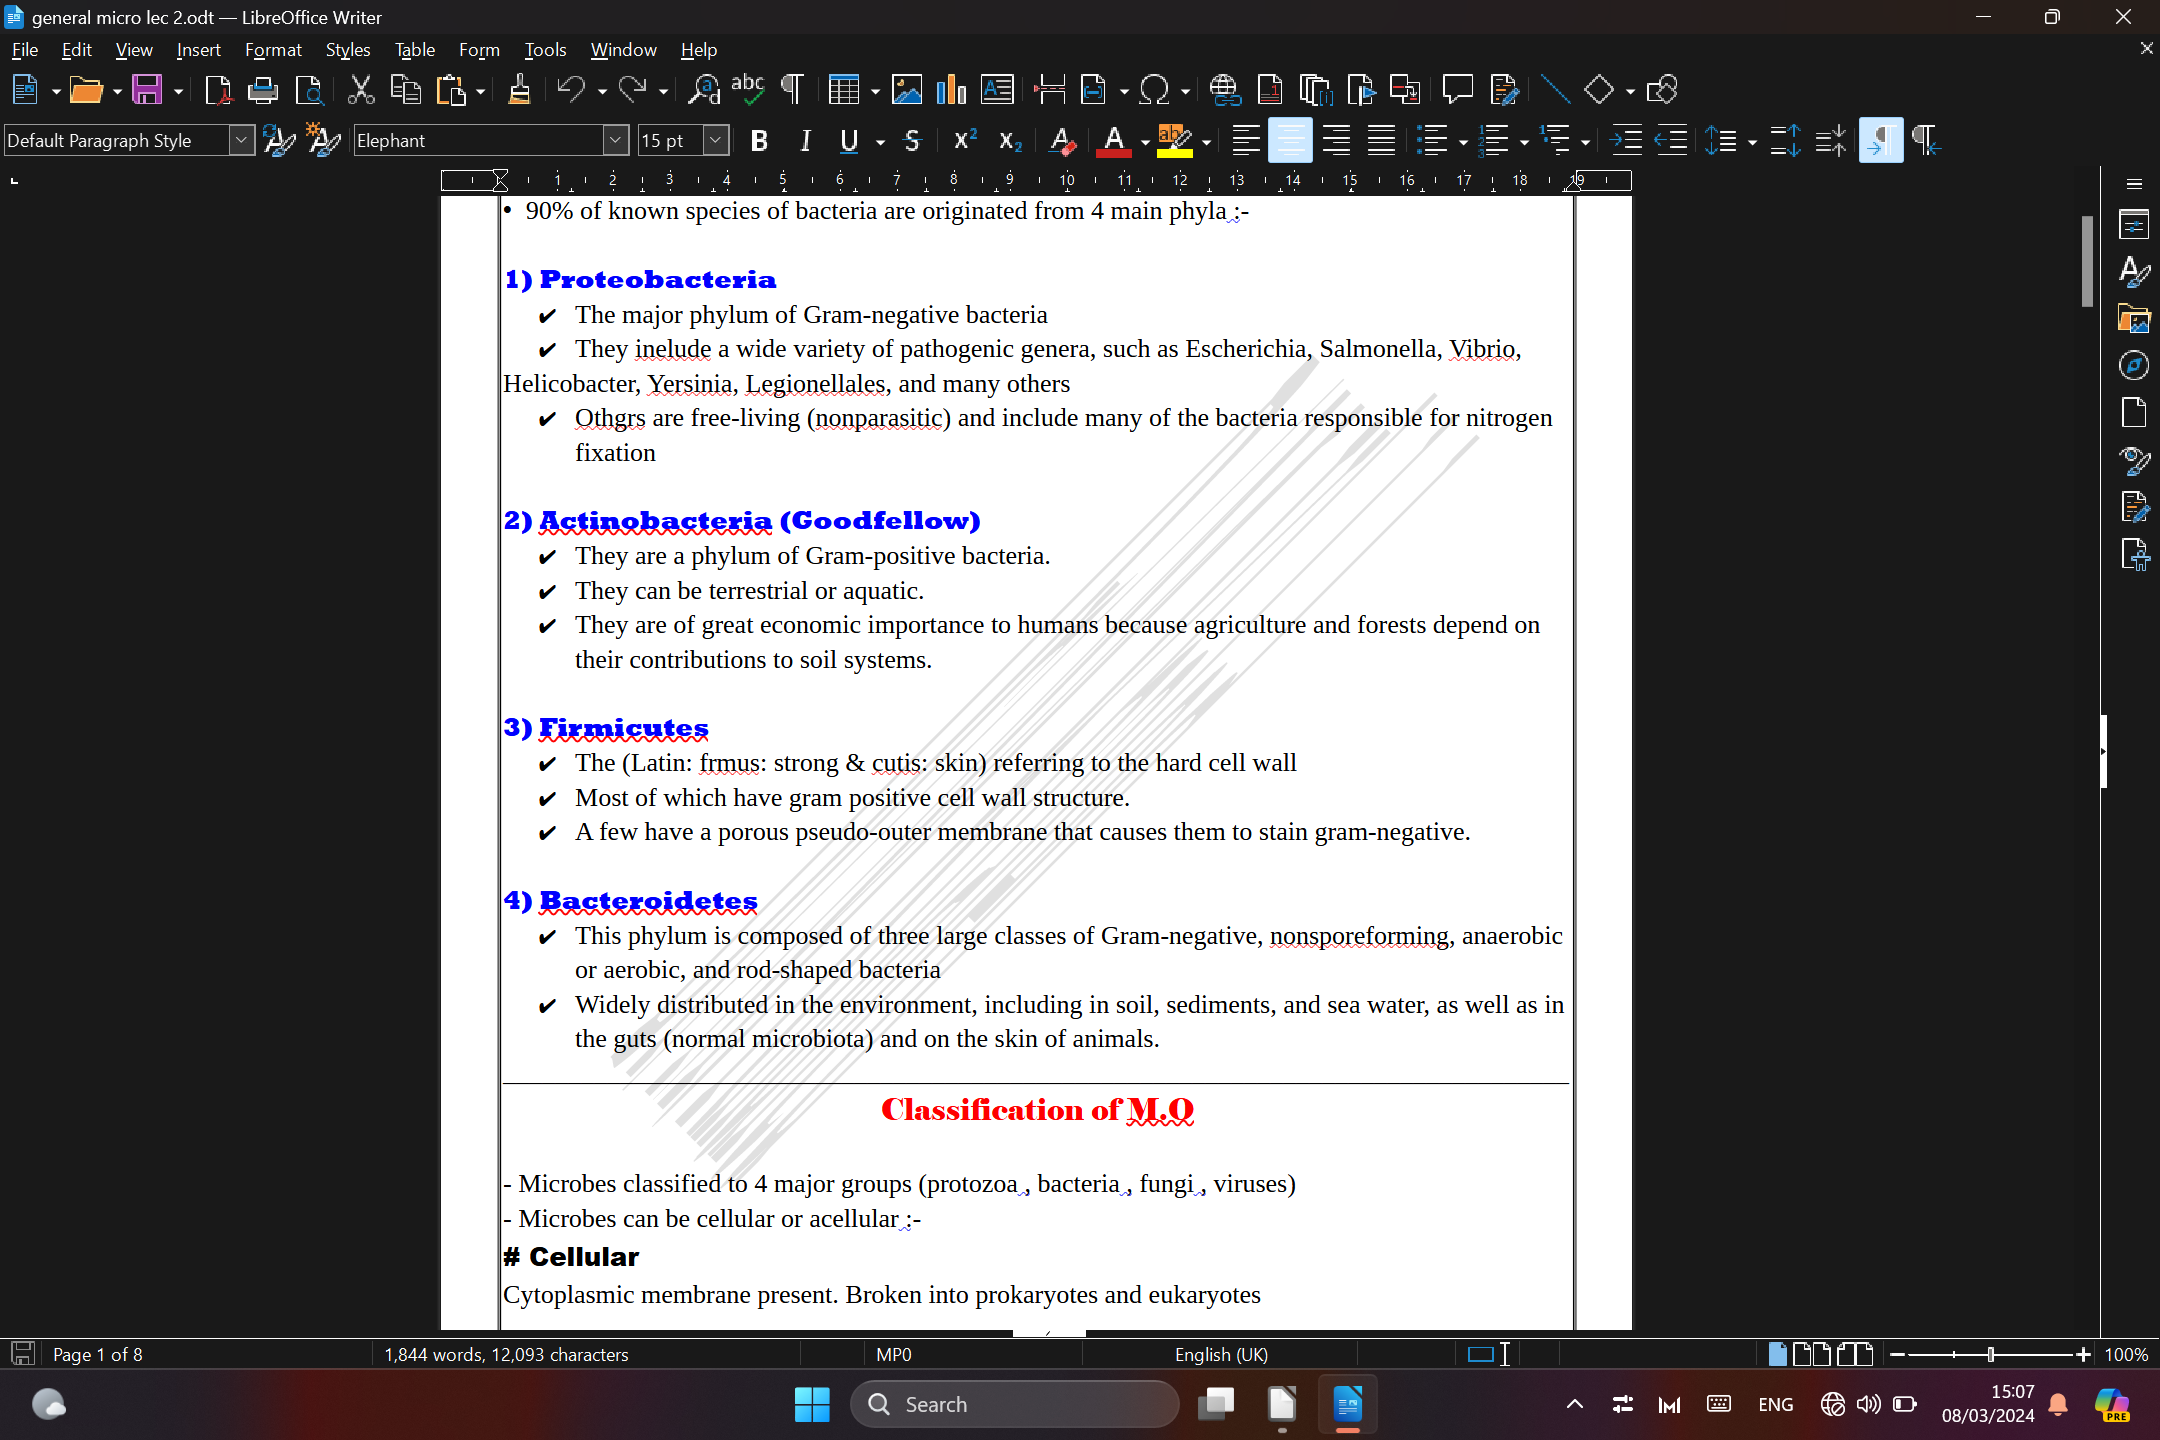The height and width of the screenshot is (1440, 2160).
Task: Insert a table
Action: point(843,90)
